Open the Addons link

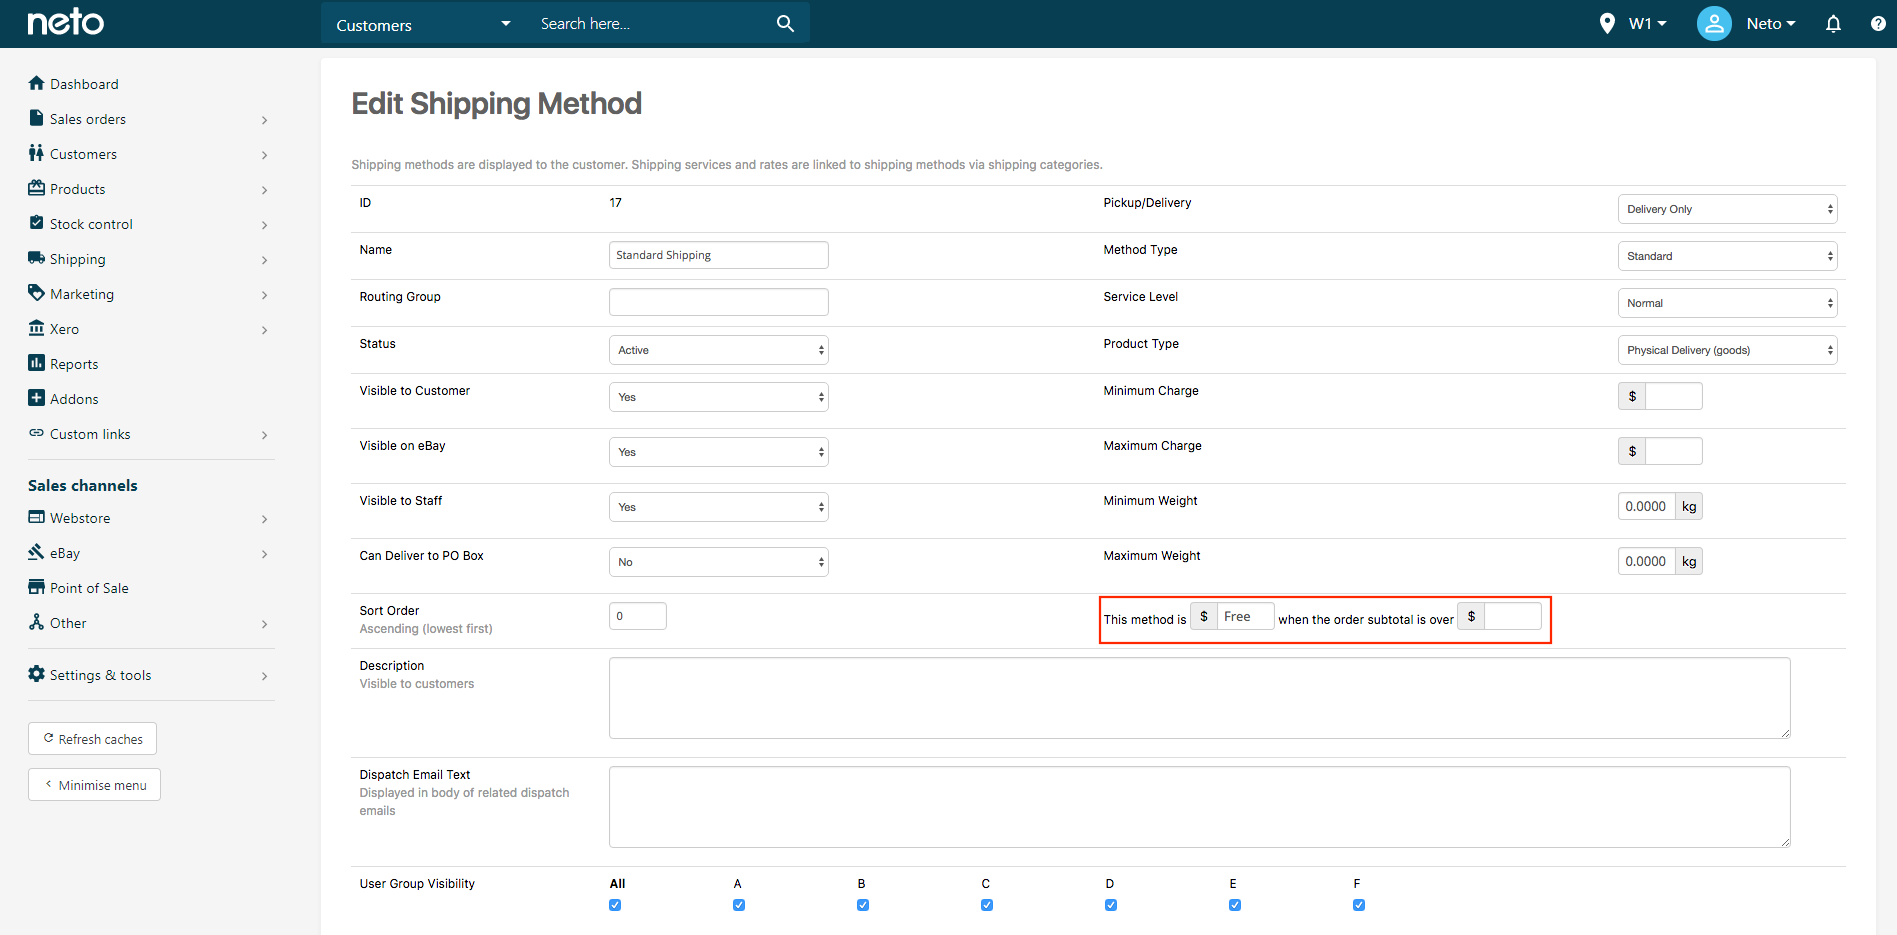click(x=74, y=399)
